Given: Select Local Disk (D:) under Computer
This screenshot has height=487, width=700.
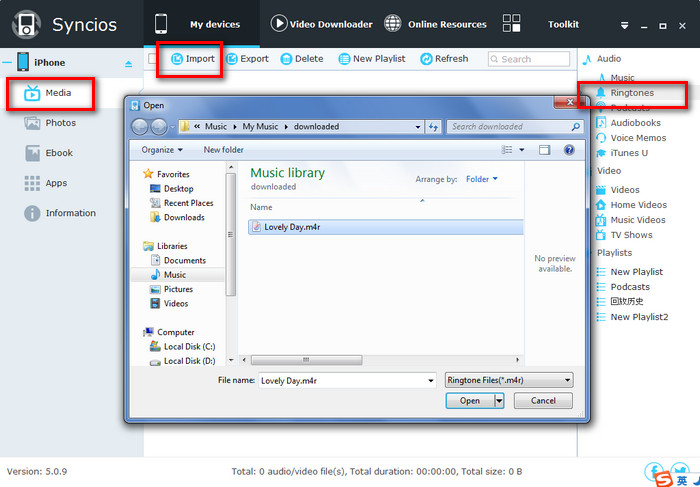Looking at the screenshot, I should click(189, 361).
